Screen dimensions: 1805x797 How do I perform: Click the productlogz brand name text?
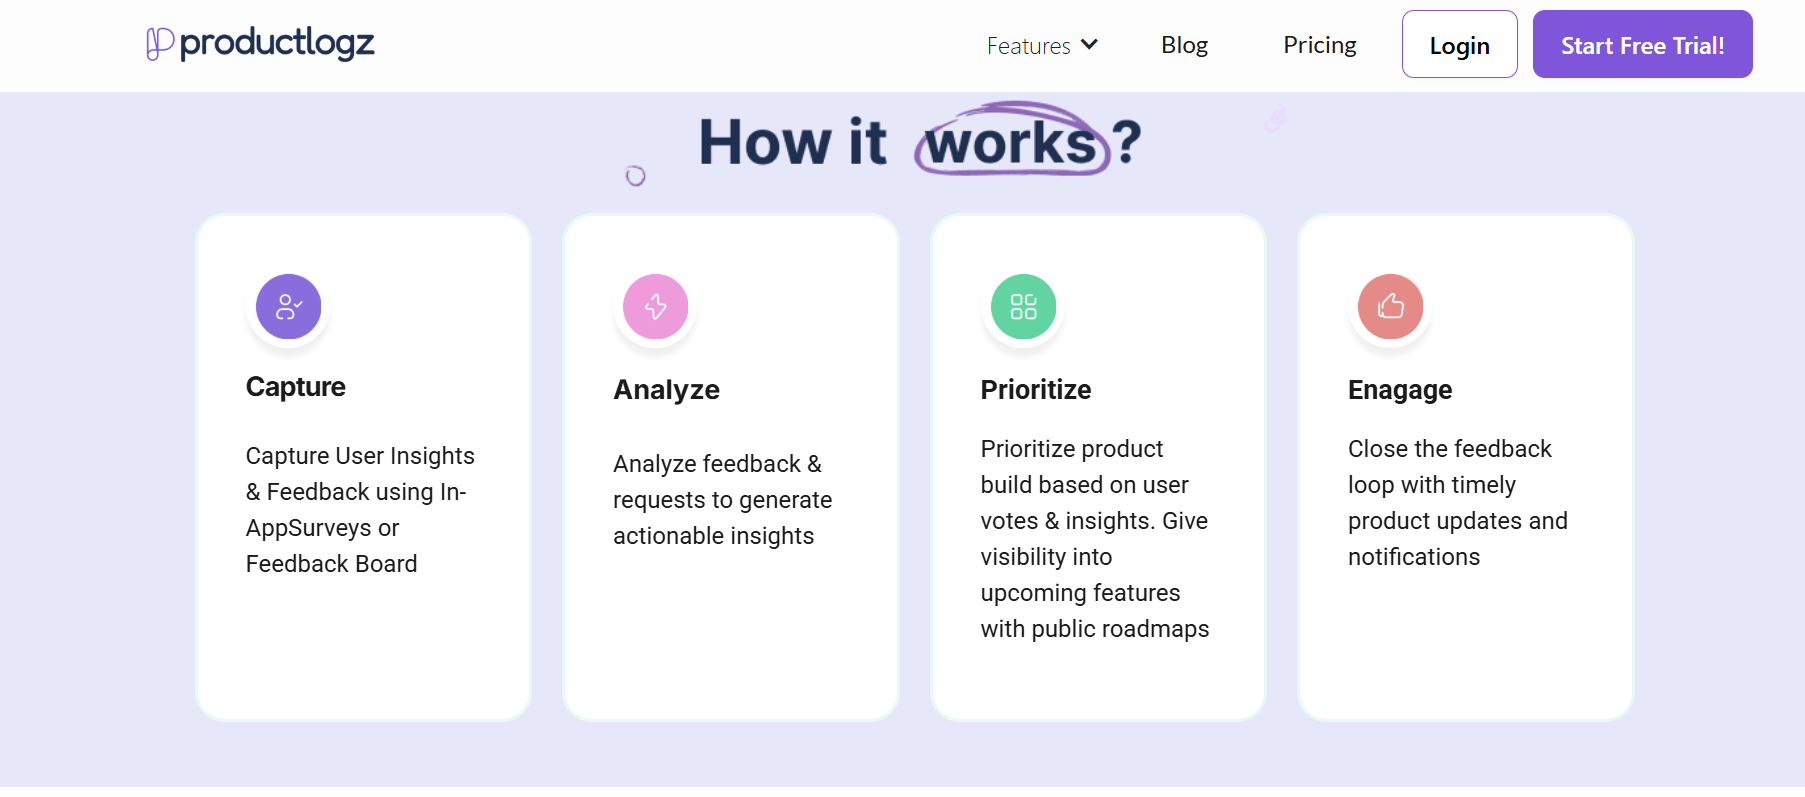point(276,43)
